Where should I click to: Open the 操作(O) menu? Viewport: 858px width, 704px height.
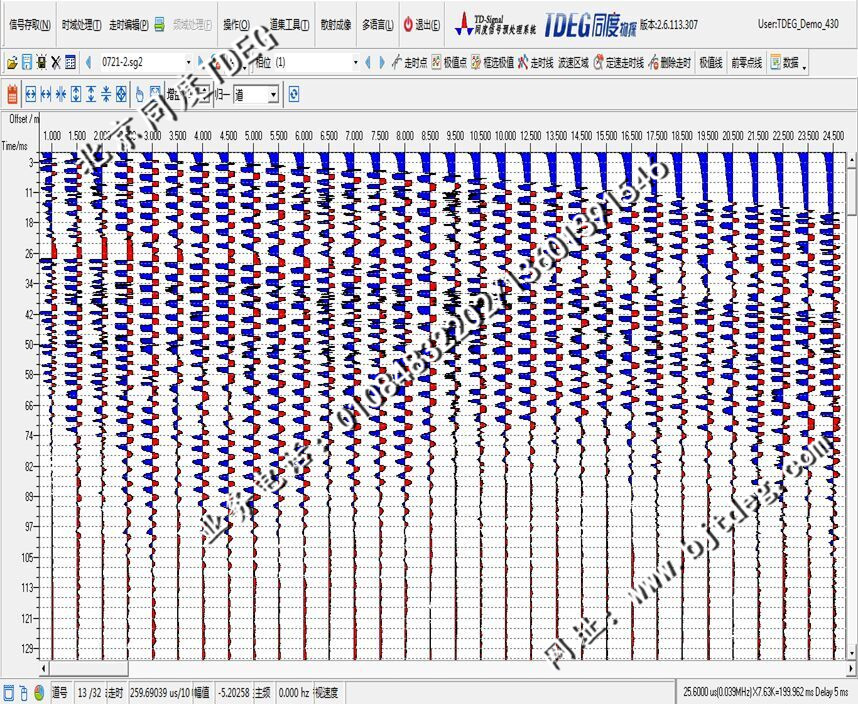point(236,25)
